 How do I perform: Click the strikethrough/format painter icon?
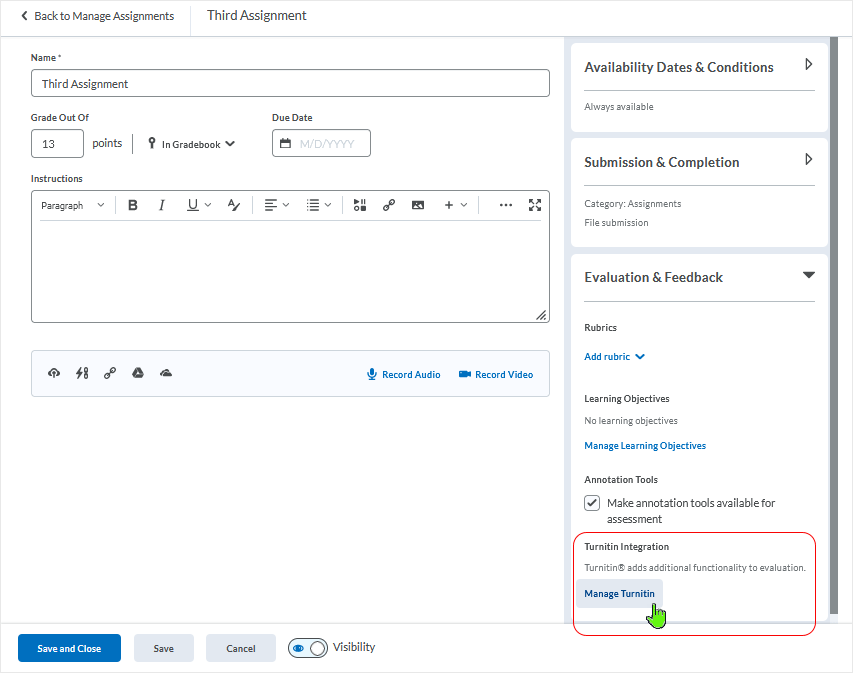point(234,205)
